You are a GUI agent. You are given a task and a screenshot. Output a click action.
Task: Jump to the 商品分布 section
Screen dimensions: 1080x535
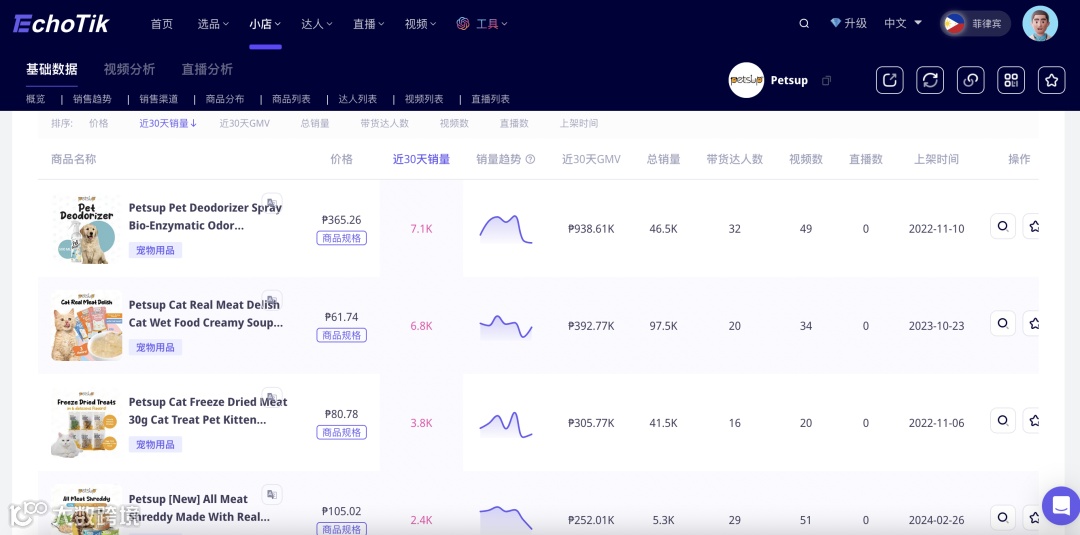click(x=225, y=99)
